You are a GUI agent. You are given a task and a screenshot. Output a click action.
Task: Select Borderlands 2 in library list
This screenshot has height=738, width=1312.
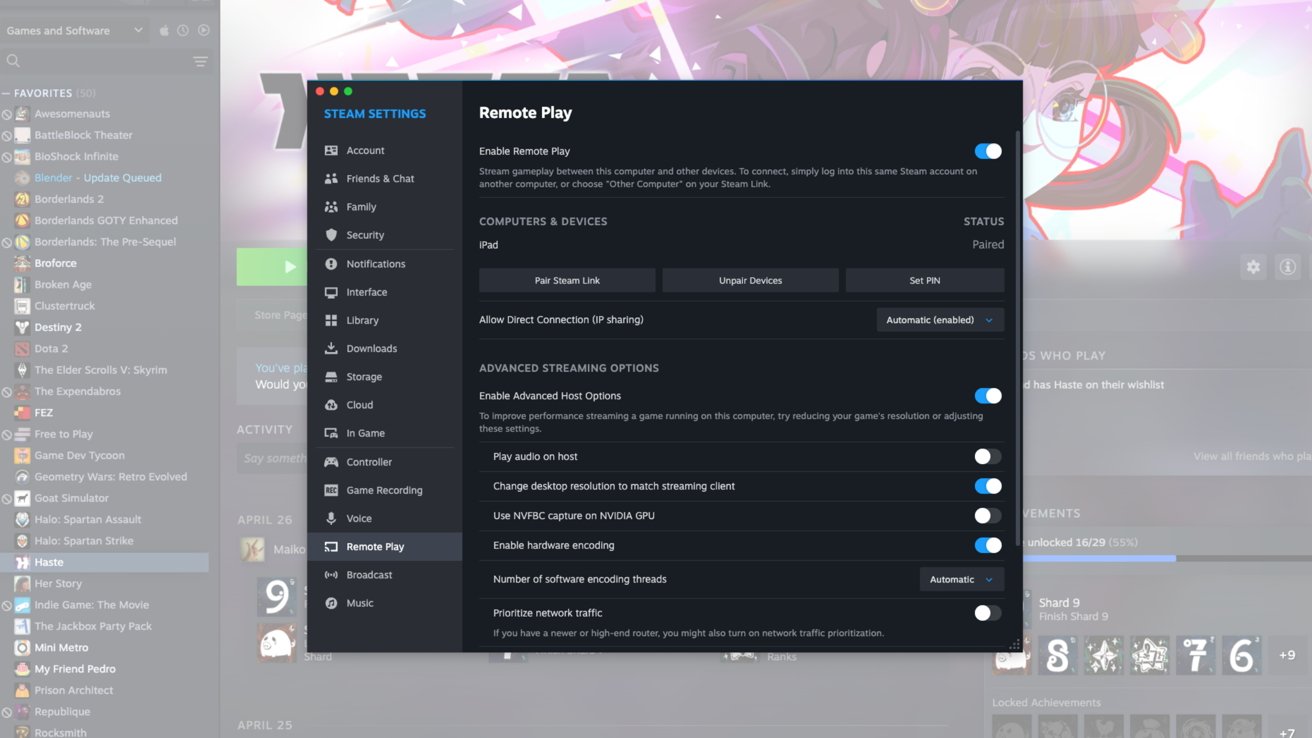tap(69, 199)
